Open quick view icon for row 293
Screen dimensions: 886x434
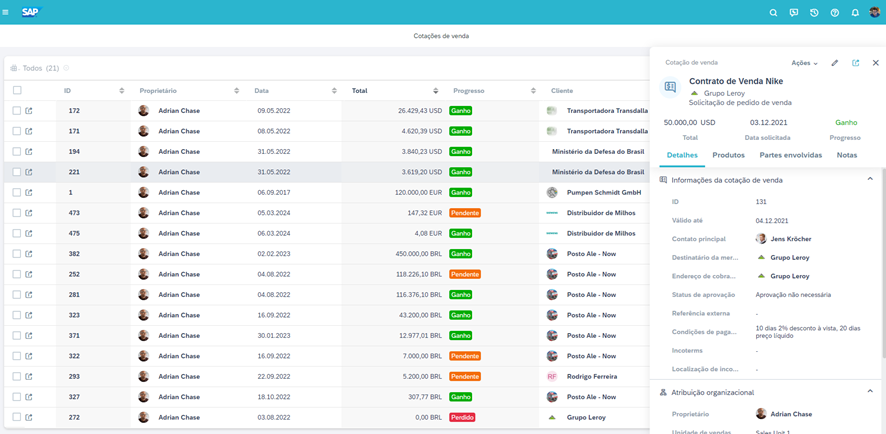tap(29, 376)
